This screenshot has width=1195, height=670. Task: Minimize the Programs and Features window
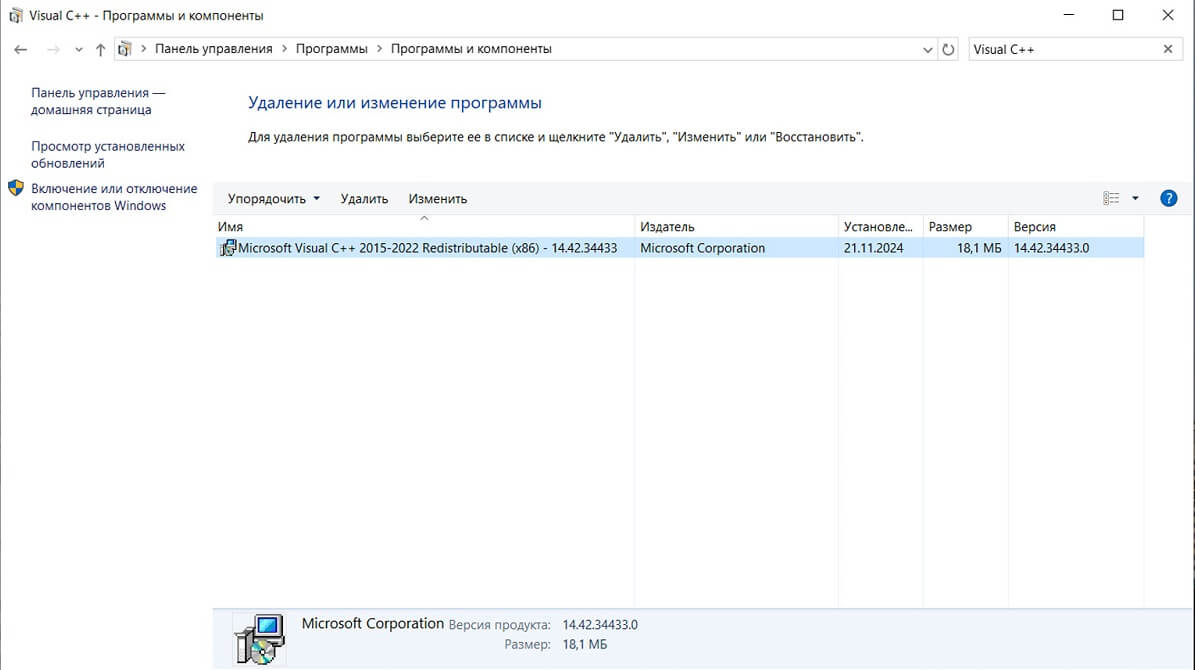(x=1069, y=15)
